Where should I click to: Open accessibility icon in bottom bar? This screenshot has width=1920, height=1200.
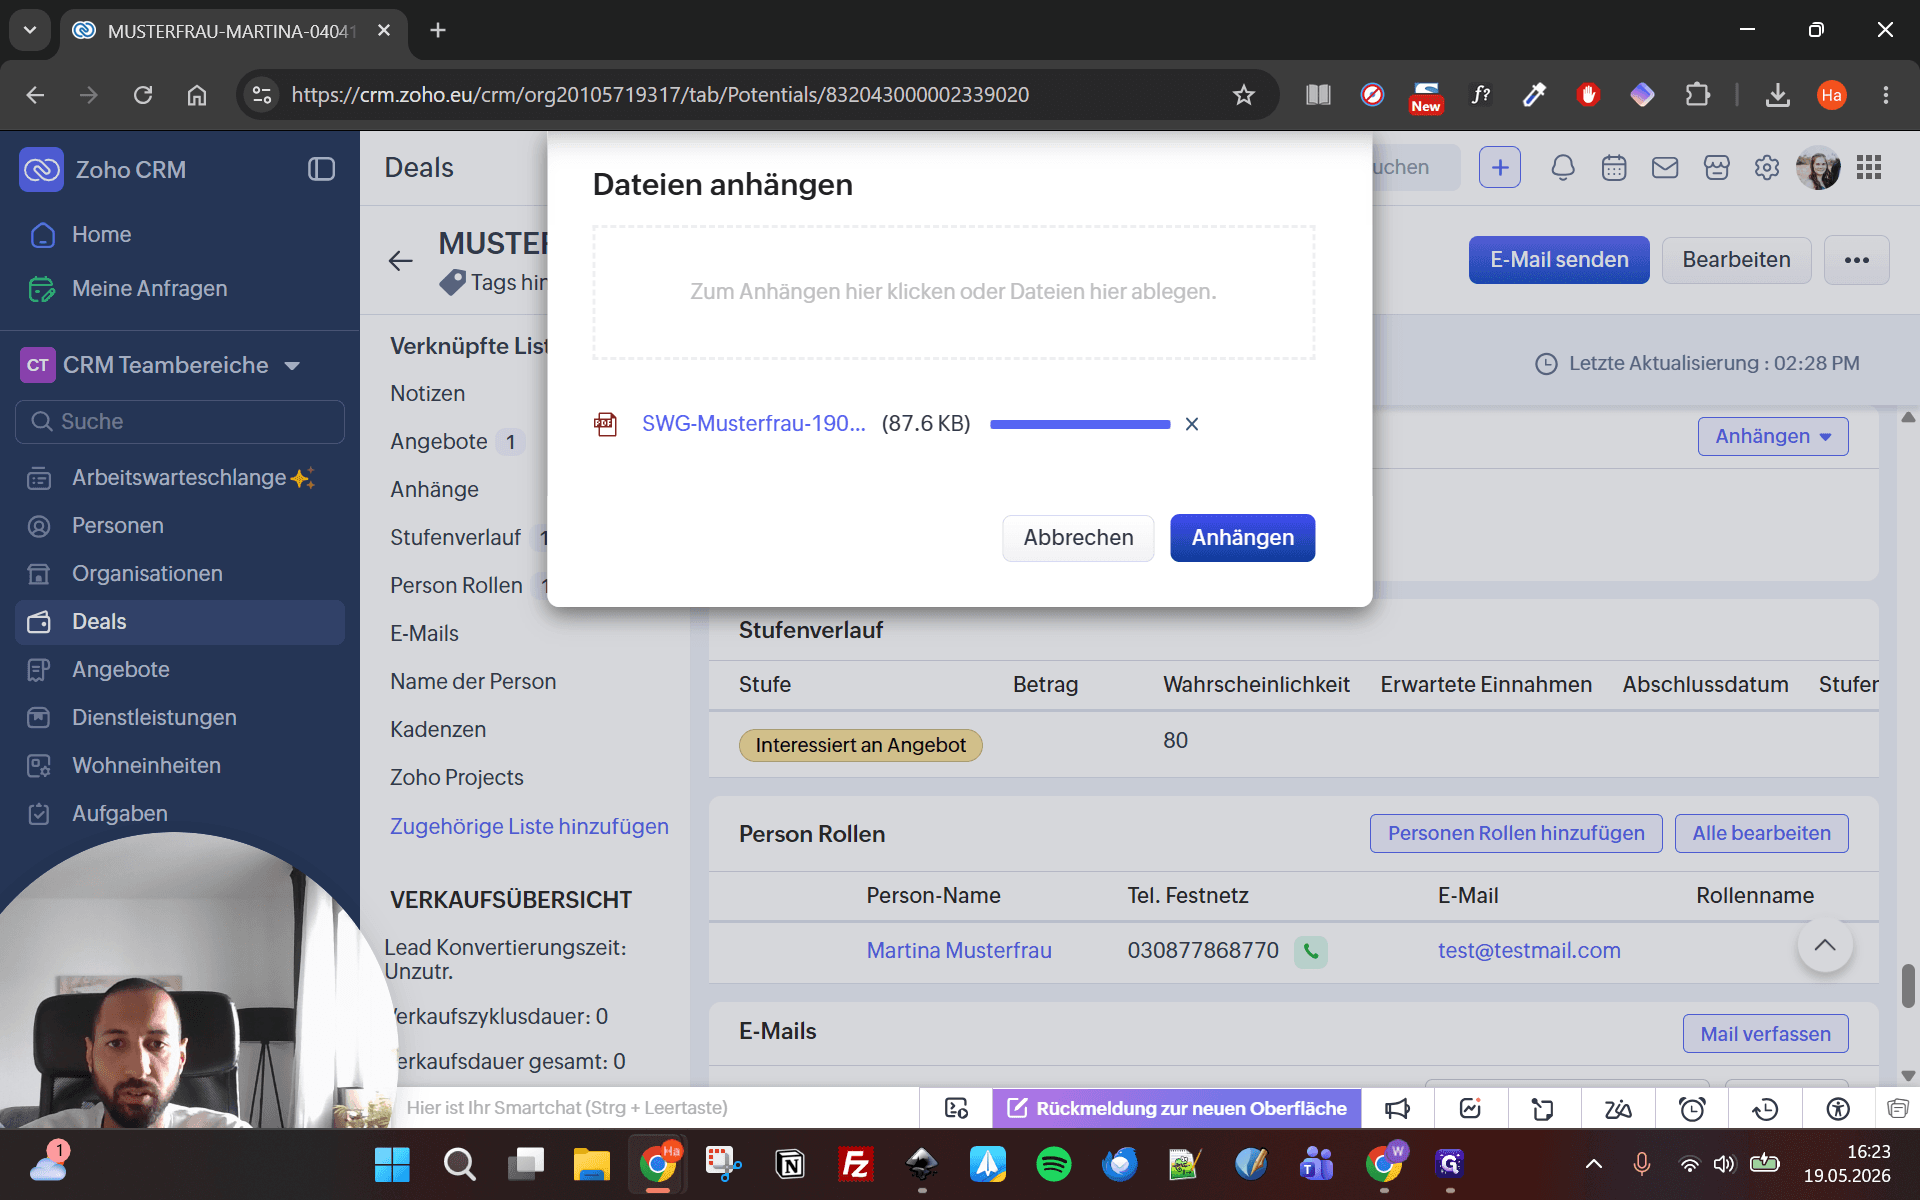pos(1838,1108)
